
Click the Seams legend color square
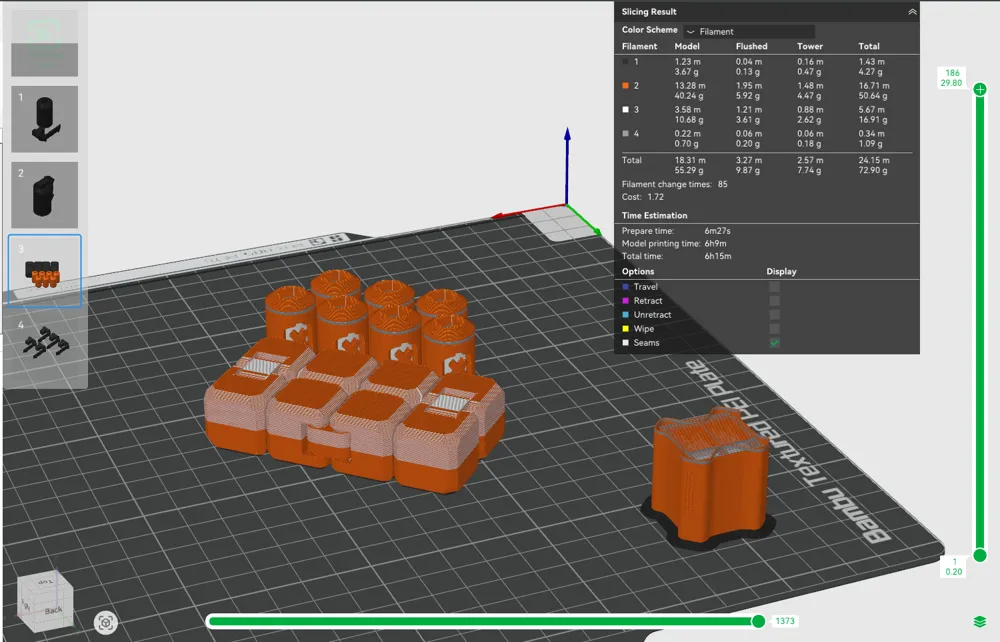tap(627, 343)
